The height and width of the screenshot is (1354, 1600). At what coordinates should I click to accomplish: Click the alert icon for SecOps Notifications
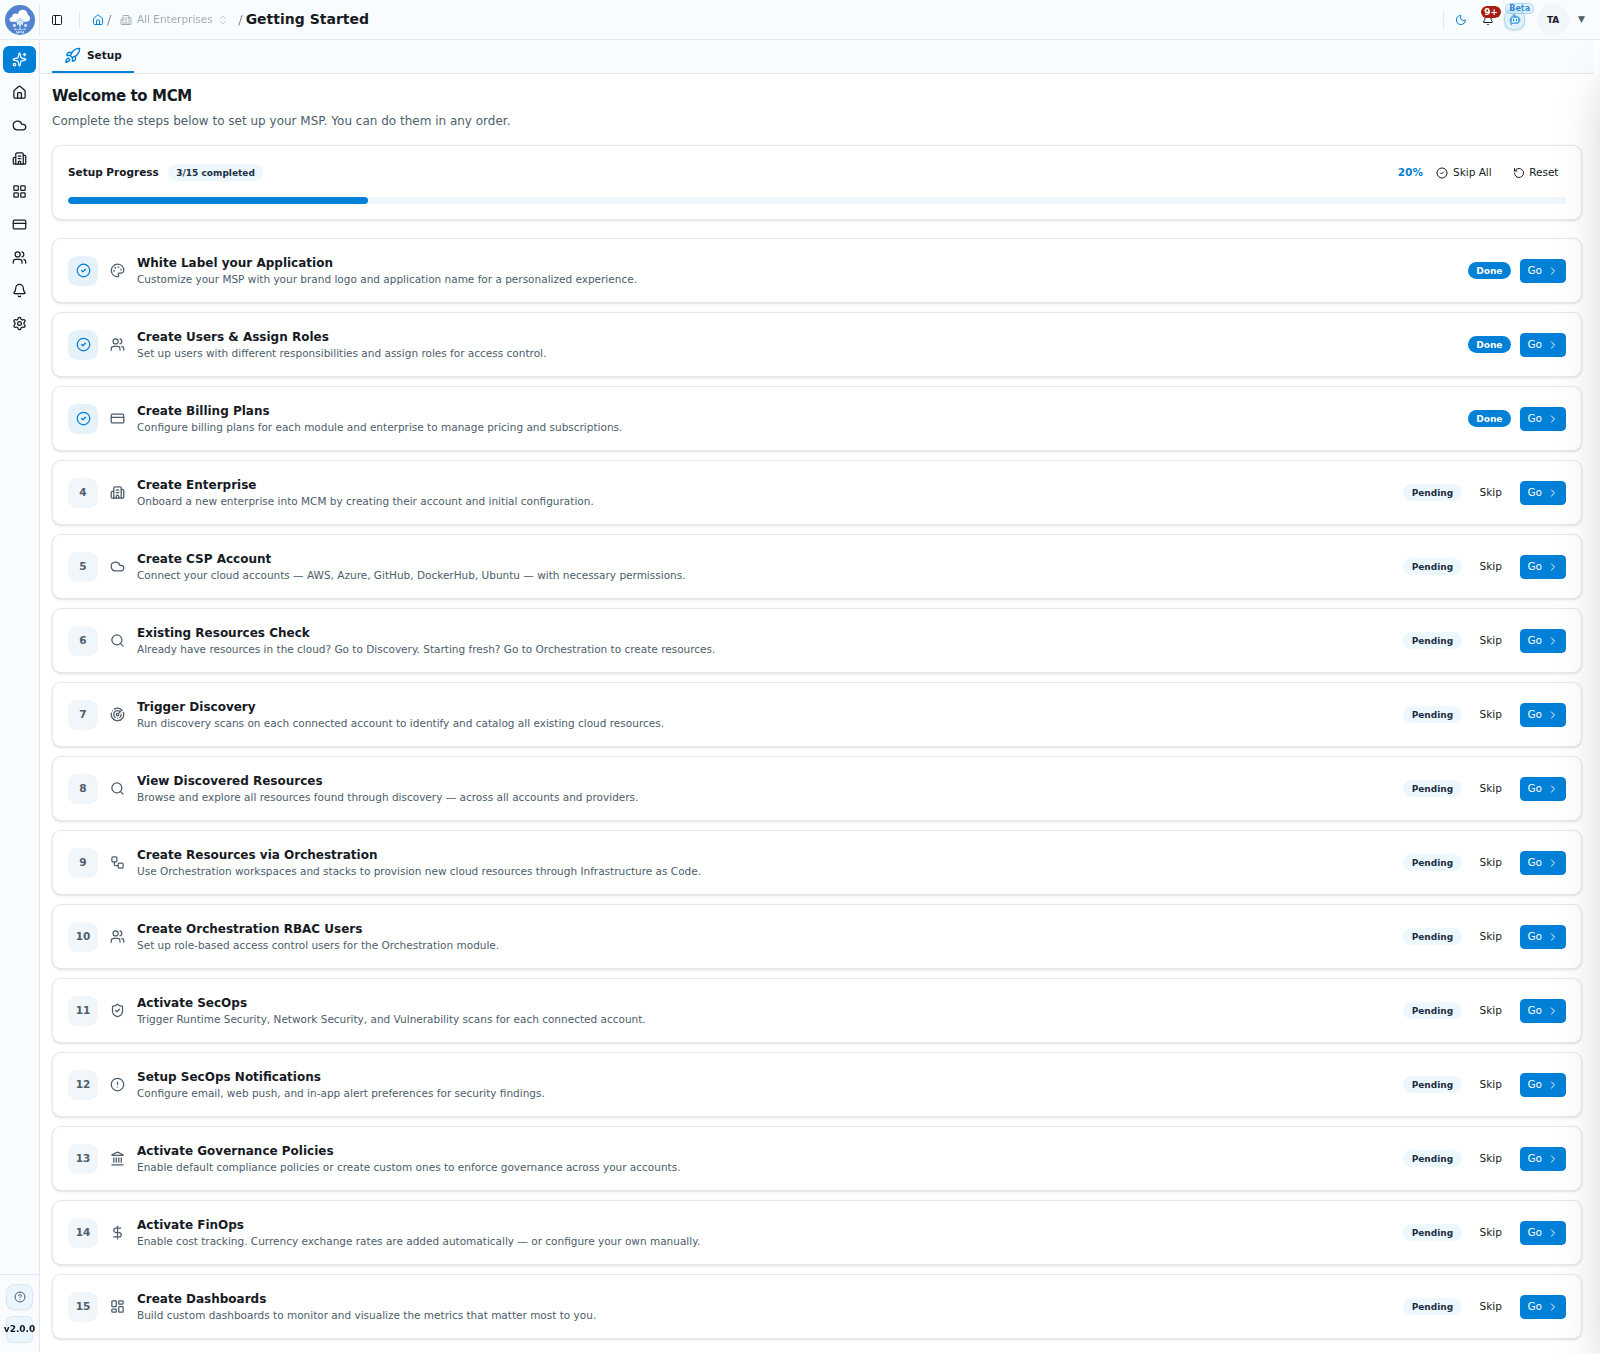click(117, 1085)
